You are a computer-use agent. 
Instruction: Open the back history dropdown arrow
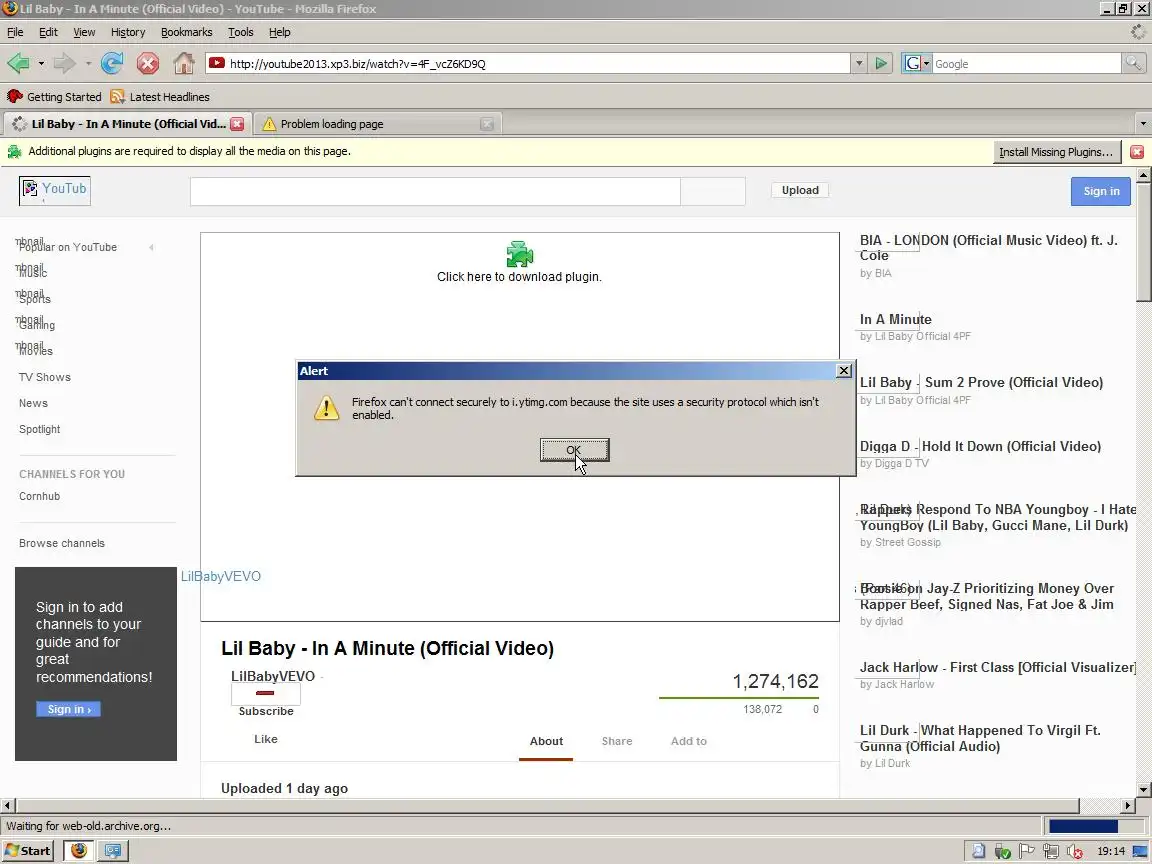41,64
